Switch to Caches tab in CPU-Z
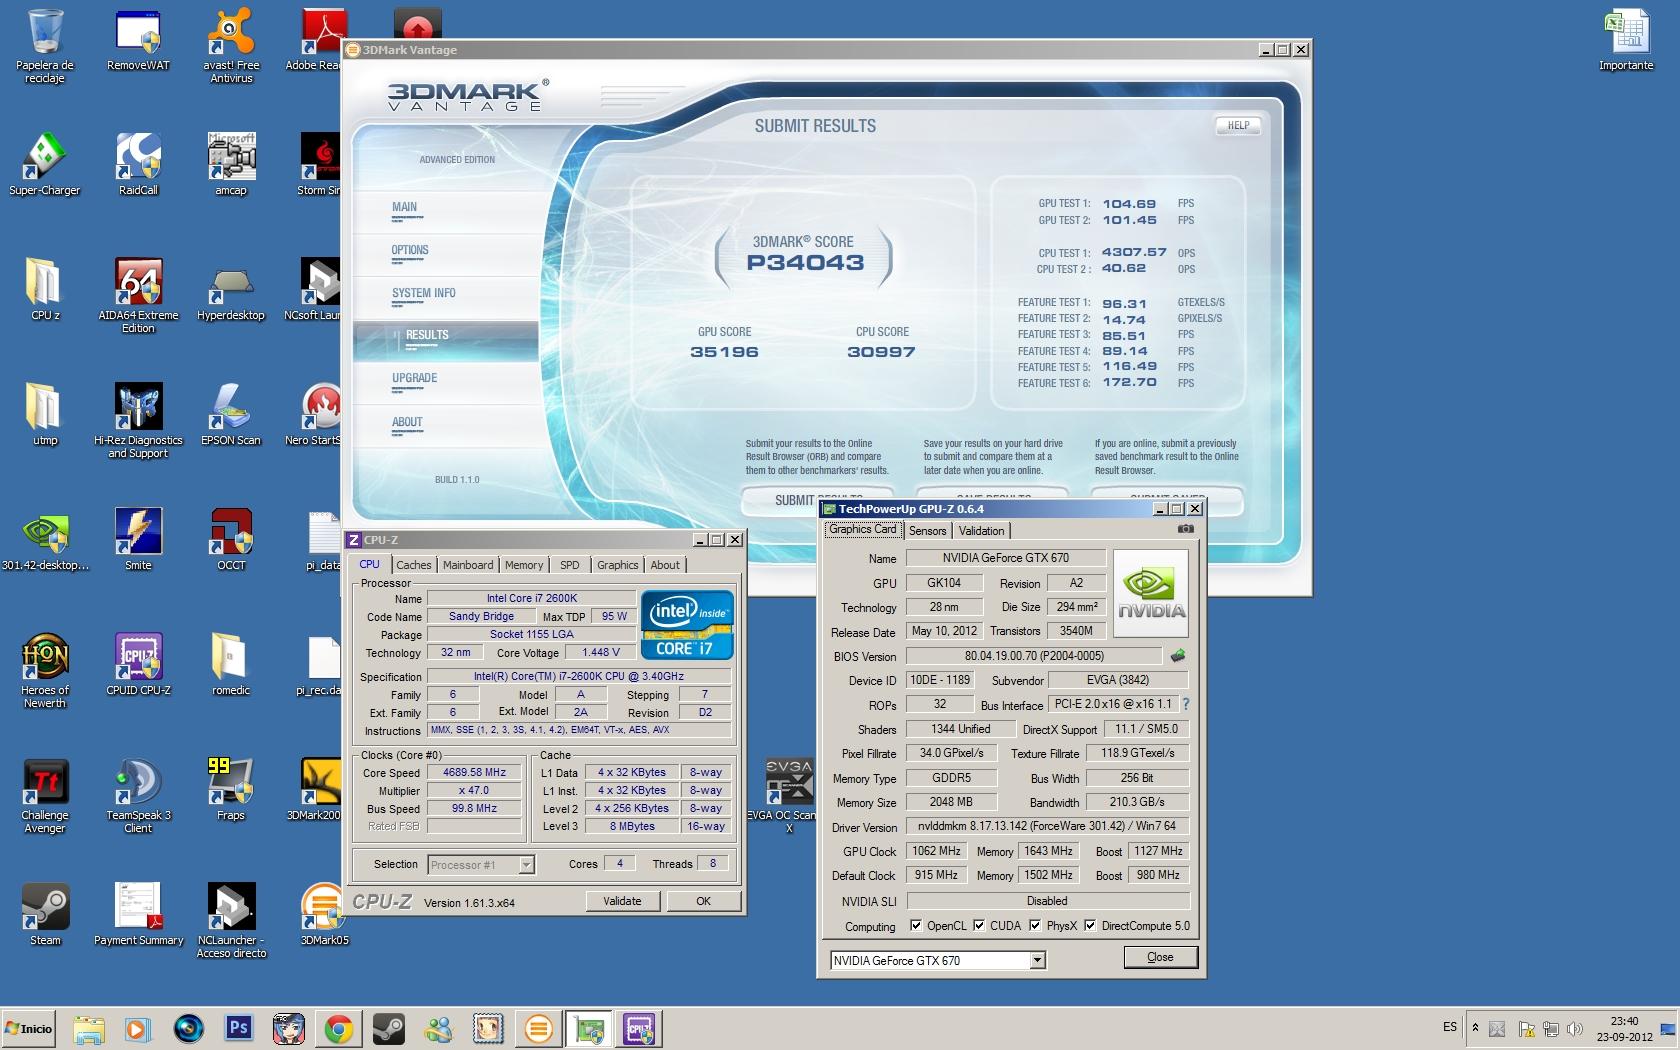Image resolution: width=1680 pixels, height=1050 pixels. click(x=413, y=565)
